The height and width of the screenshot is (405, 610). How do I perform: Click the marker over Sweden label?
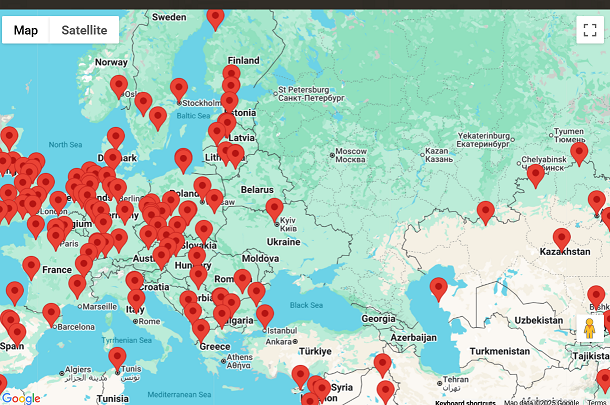pyautogui.click(x=215, y=15)
